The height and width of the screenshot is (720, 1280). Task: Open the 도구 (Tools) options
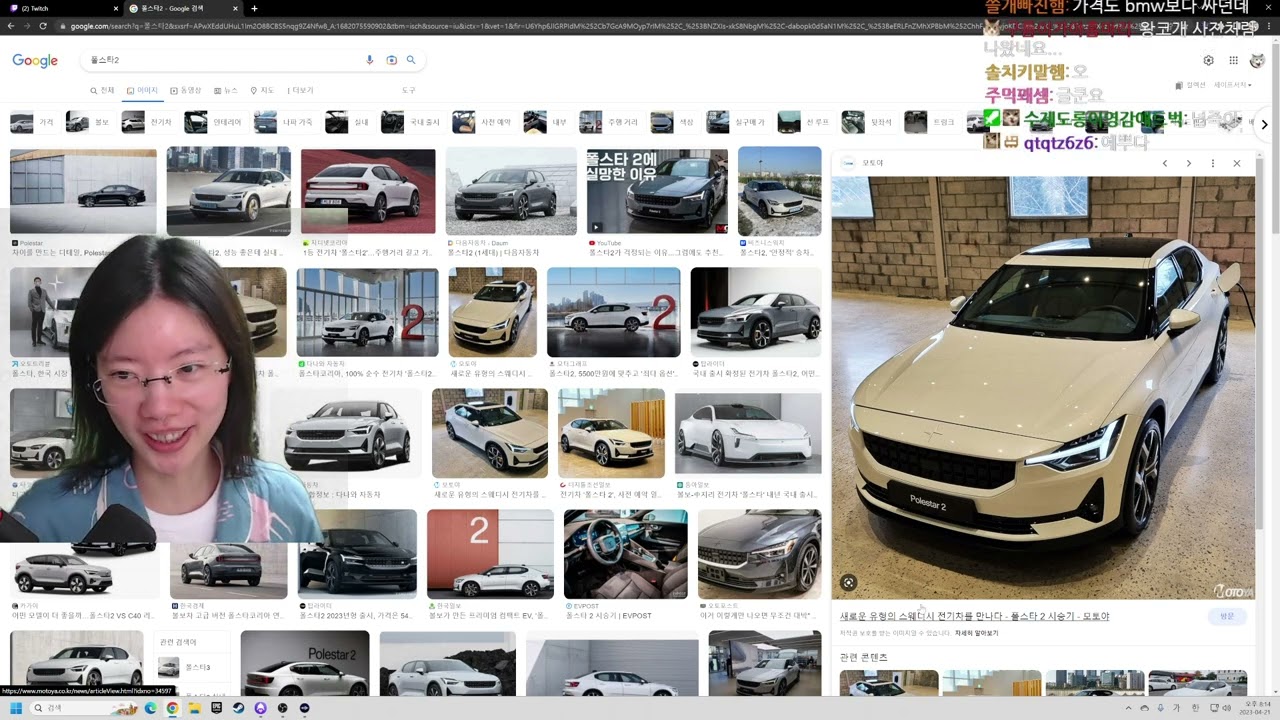(409, 90)
